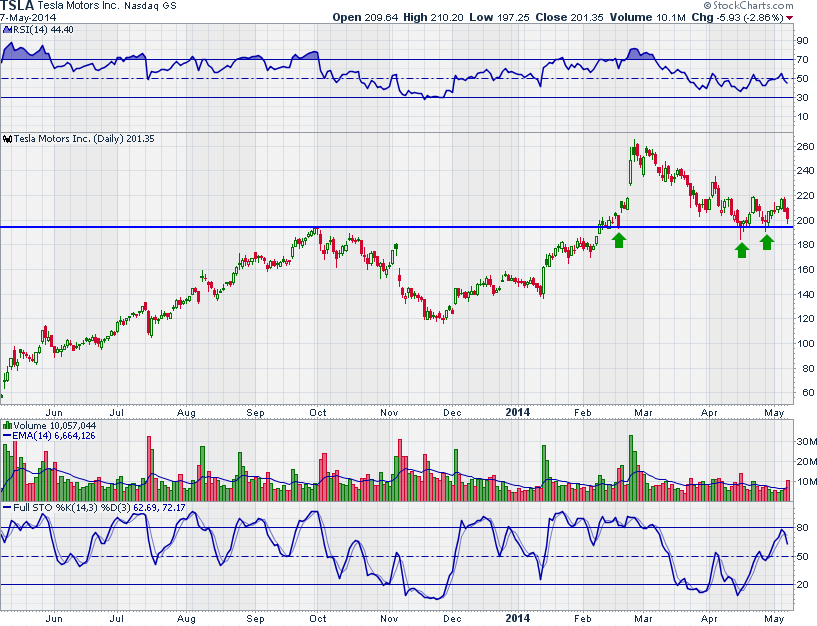The image size is (817, 626).
Task: Click the 140 price axis label
Action: 805,294
